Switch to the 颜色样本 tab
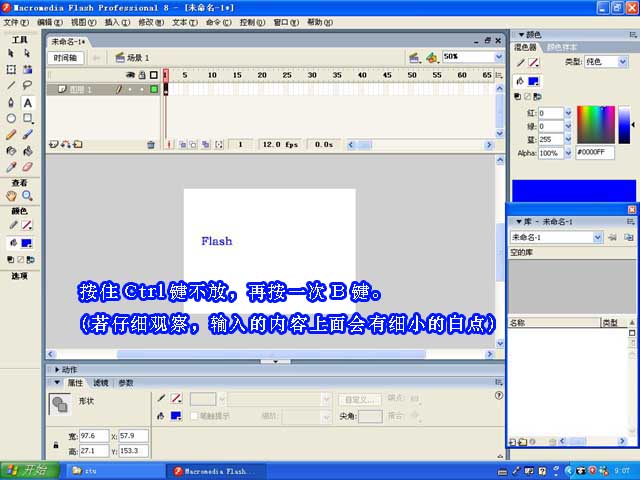This screenshot has width=640, height=480. pyautogui.click(x=561, y=47)
